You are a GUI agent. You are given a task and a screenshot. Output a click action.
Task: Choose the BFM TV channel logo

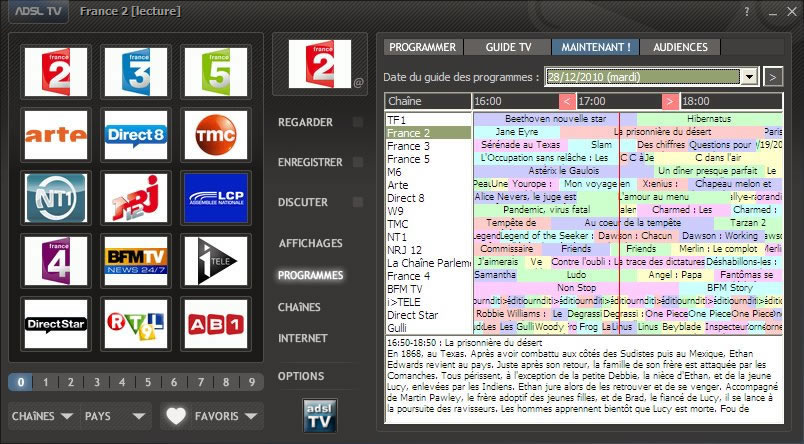coord(136,261)
